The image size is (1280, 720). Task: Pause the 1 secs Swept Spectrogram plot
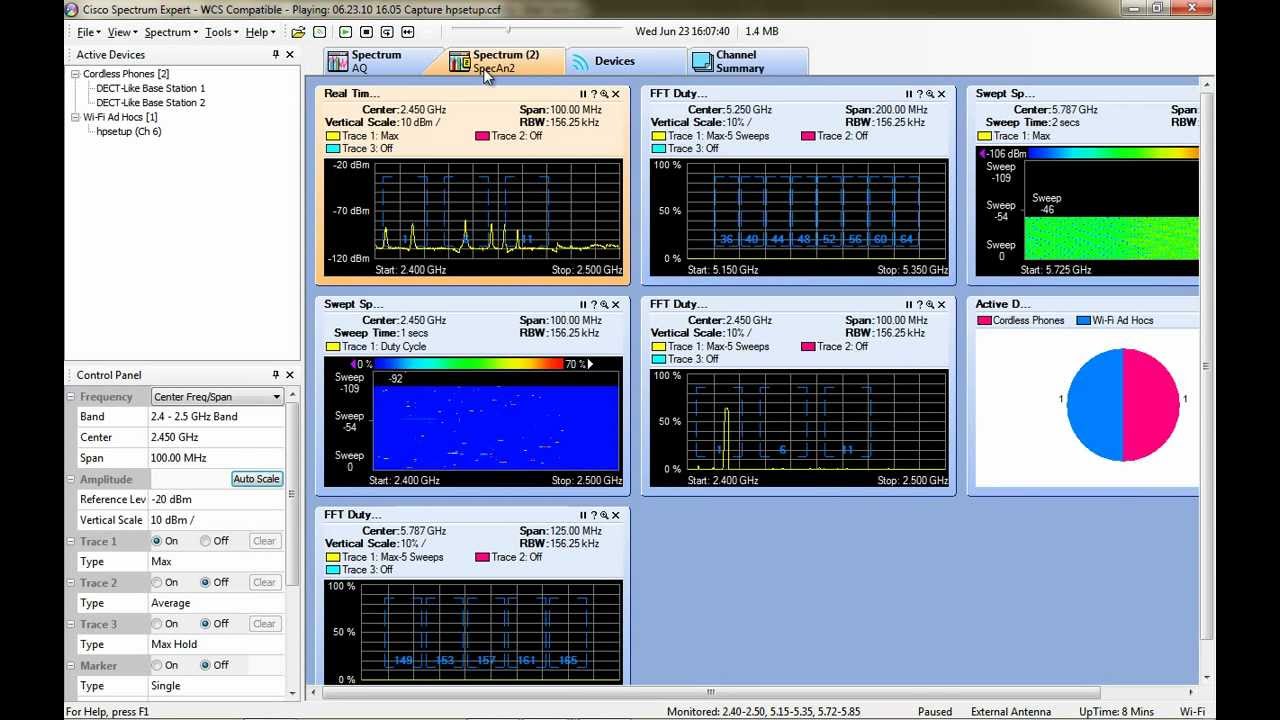(x=583, y=305)
